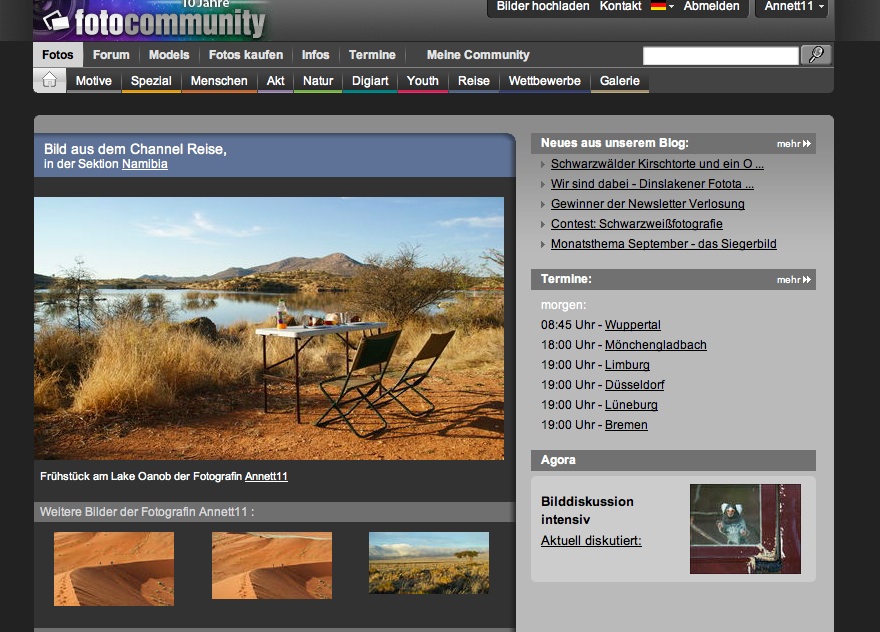Open Contest: Schwarzweißfotografie blog post
This screenshot has width=880, height=632.
click(x=636, y=224)
